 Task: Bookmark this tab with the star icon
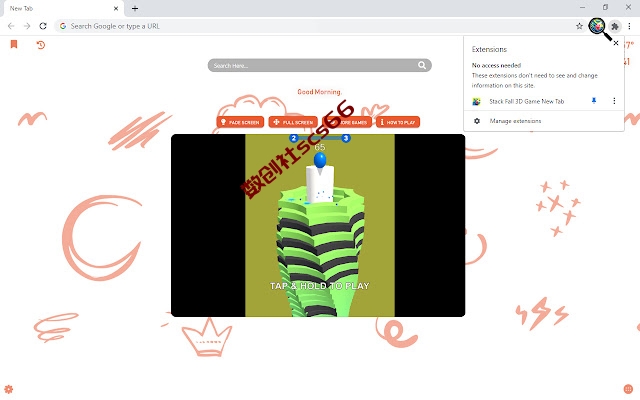579,26
